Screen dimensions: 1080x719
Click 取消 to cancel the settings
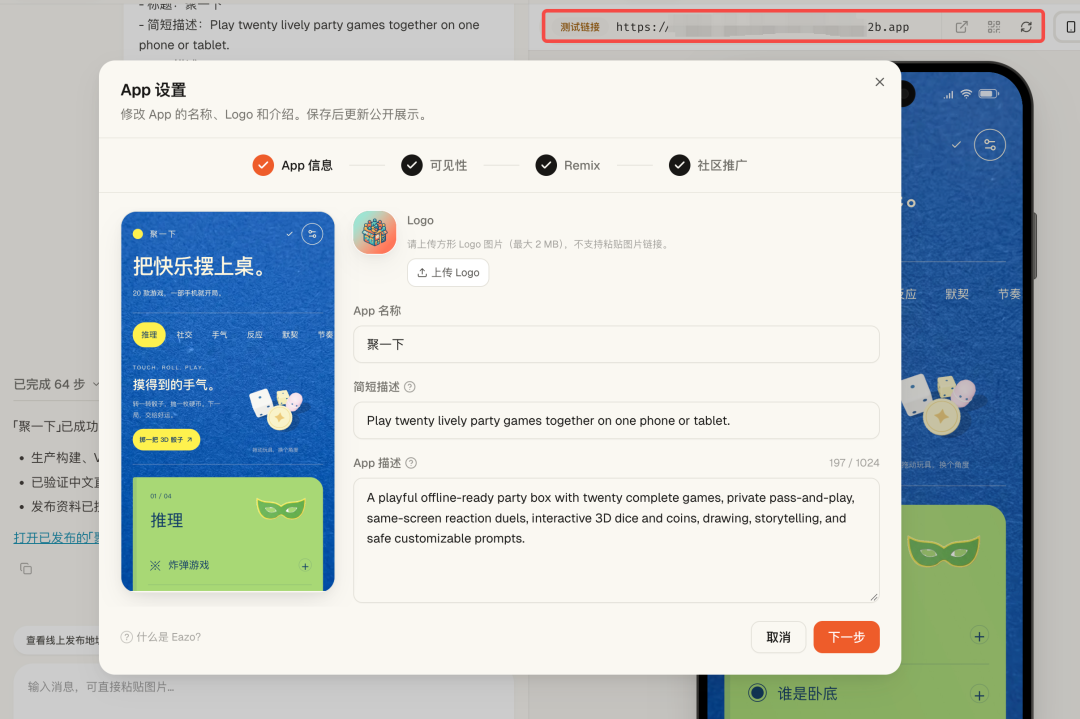(x=778, y=637)
